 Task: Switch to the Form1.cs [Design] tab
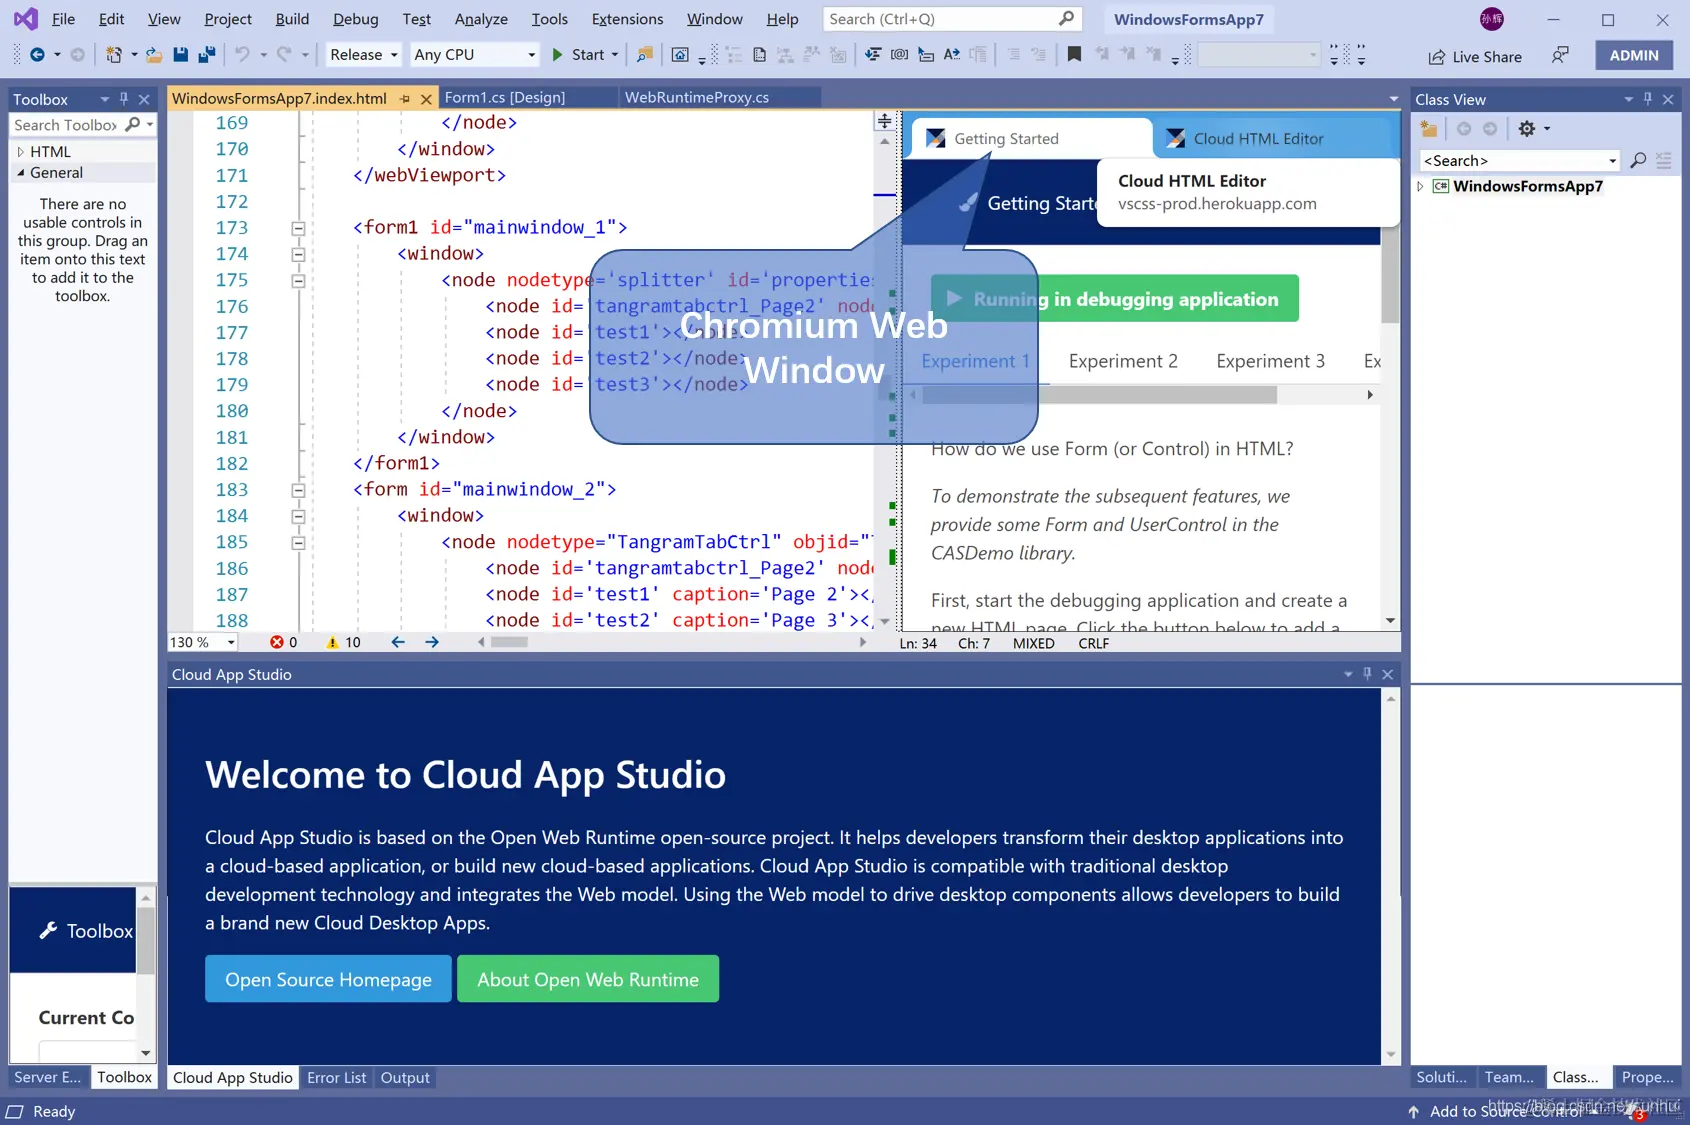(505, 97)
